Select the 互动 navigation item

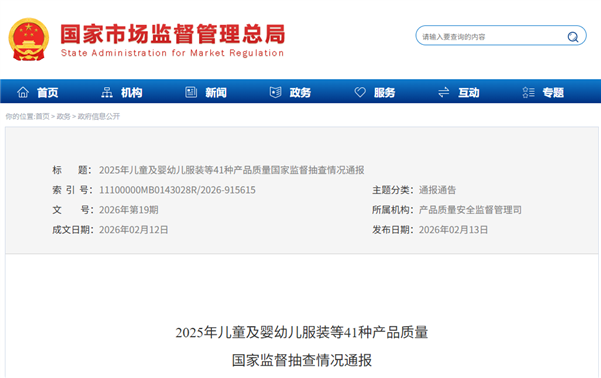coord(469,92)
